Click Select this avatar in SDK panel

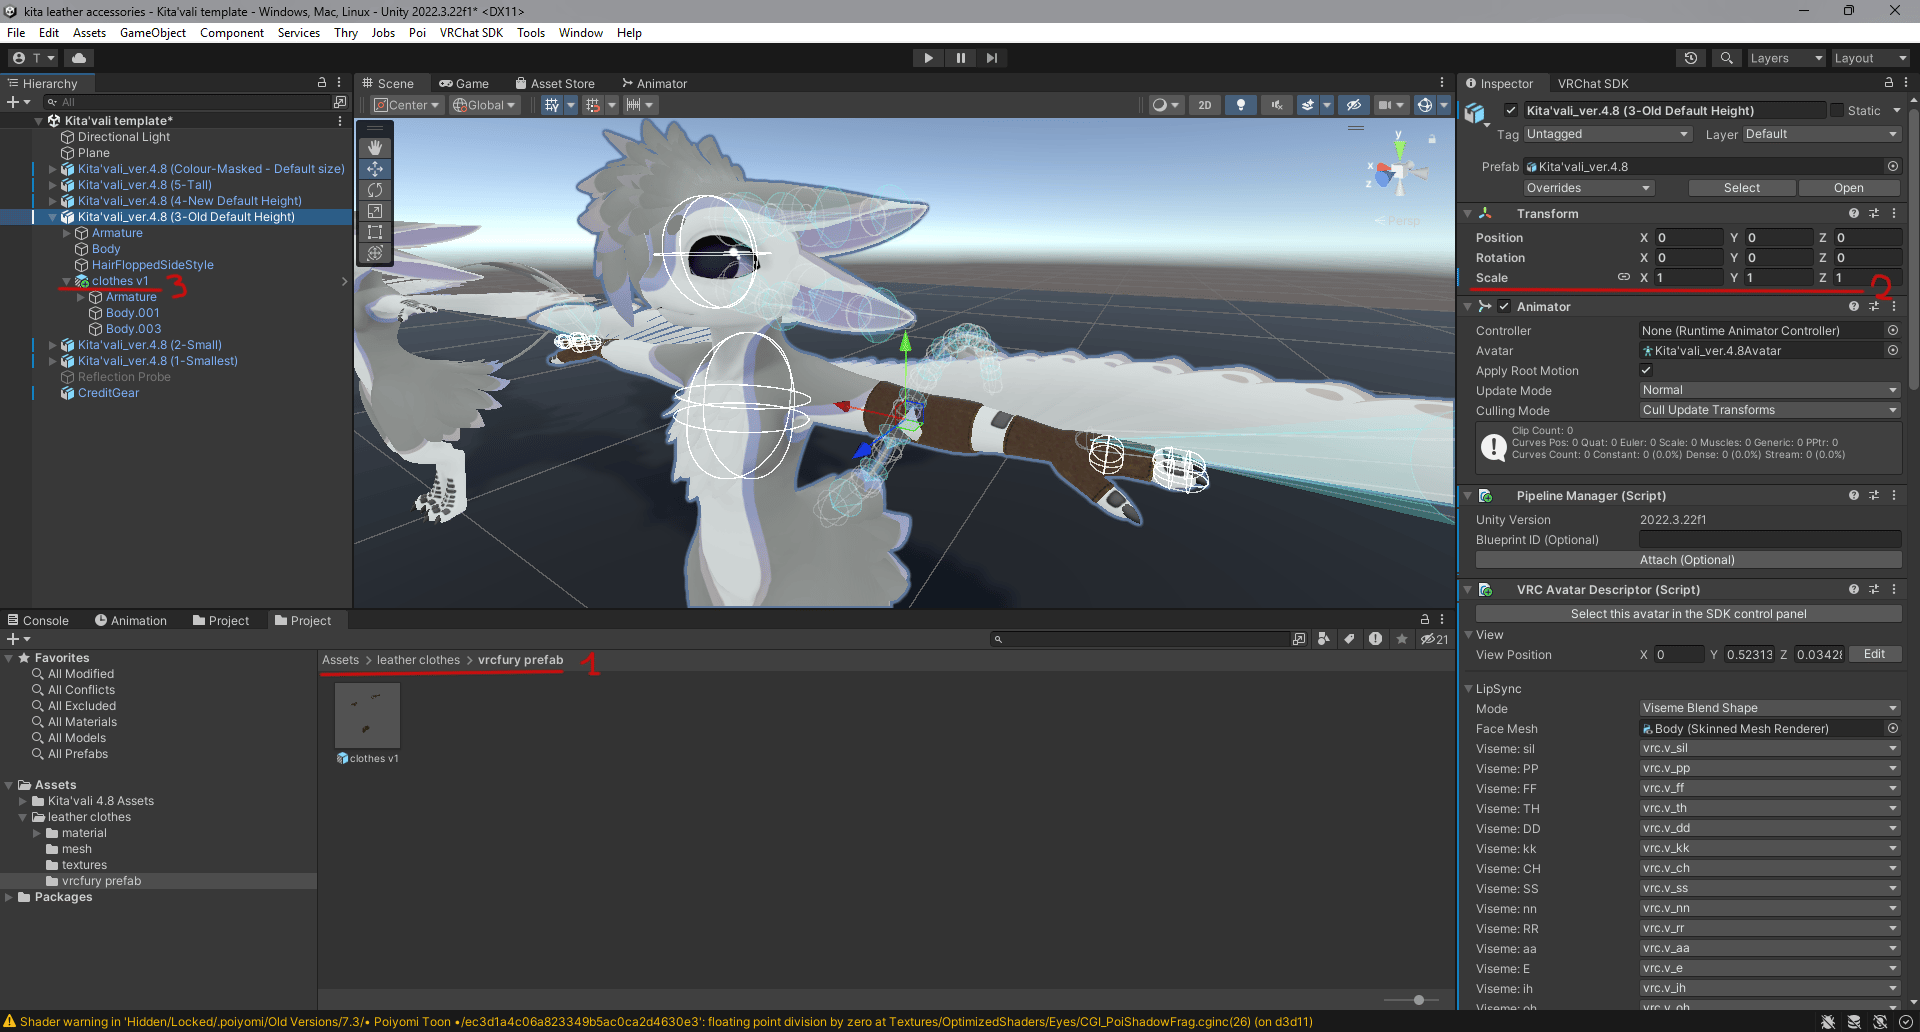pos(1688,614)
